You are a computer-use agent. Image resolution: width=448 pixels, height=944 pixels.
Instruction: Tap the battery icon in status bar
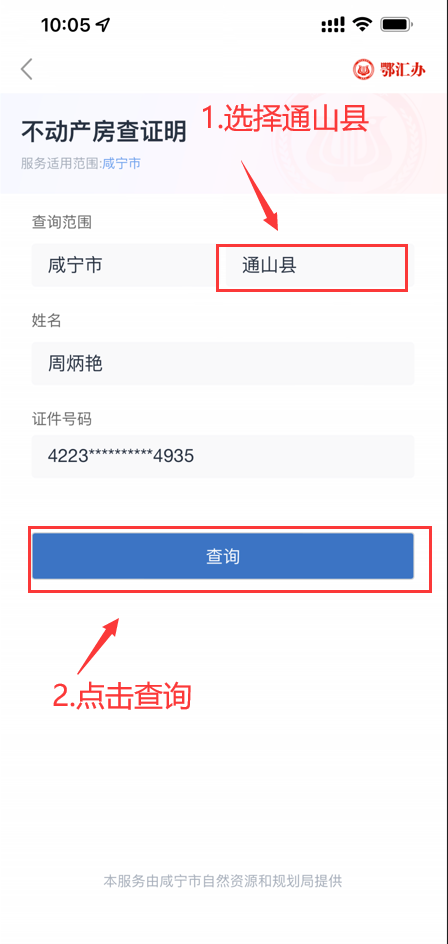tap(396, 24)
